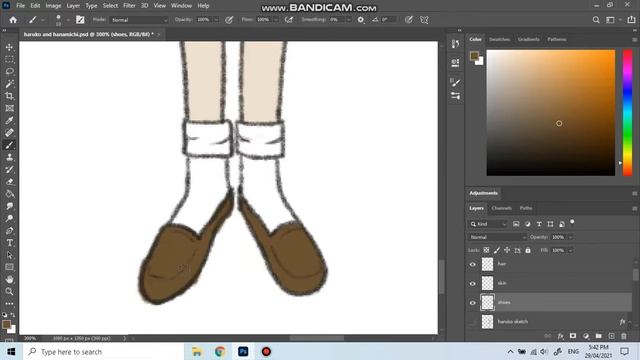Create a new group folder icon

(x=598, y=336)
